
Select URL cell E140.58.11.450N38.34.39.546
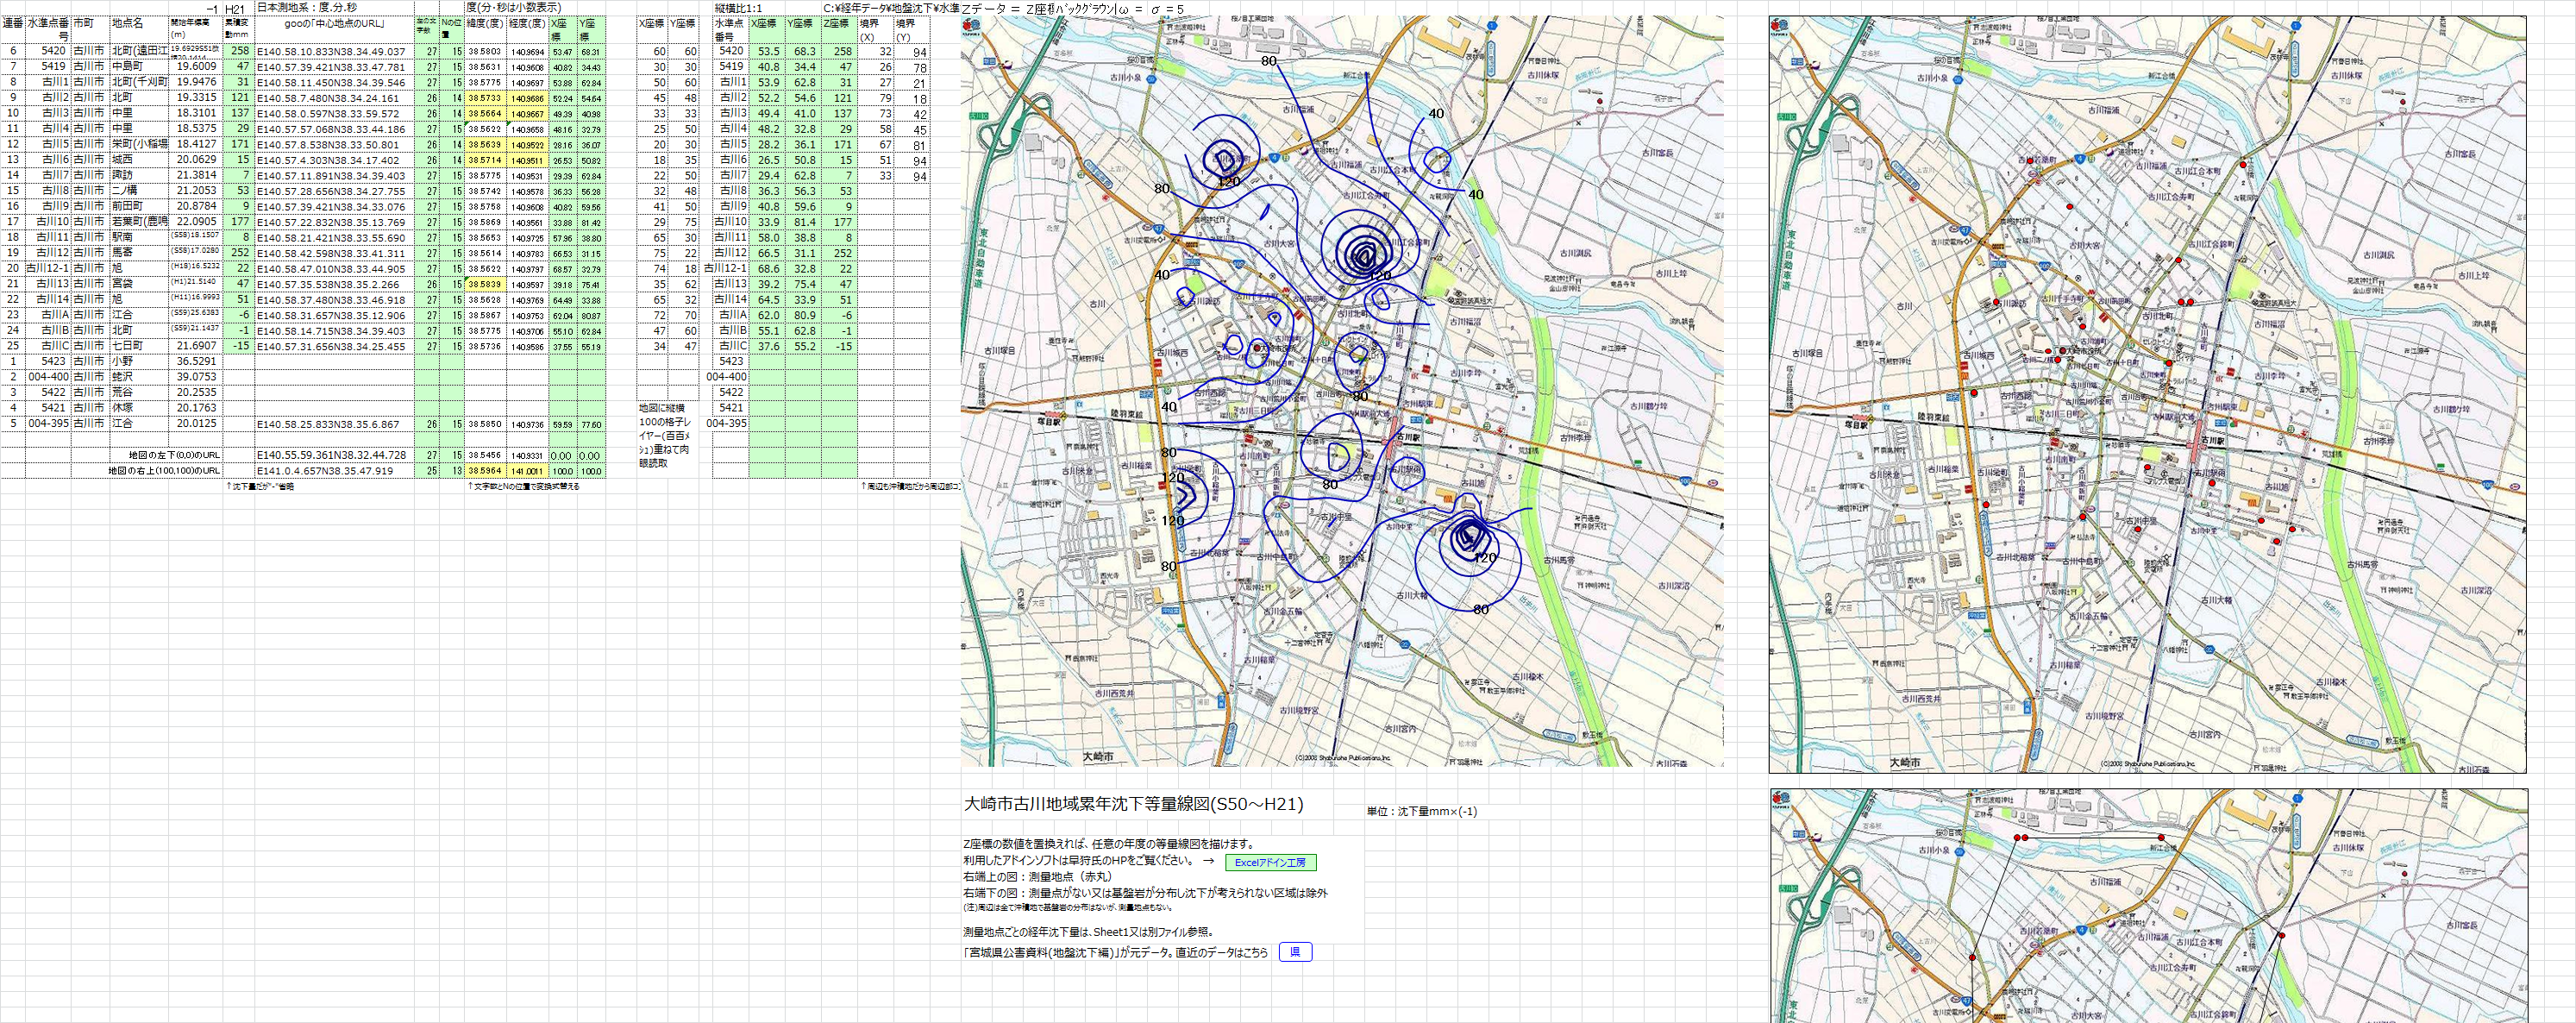pos(334,83)
